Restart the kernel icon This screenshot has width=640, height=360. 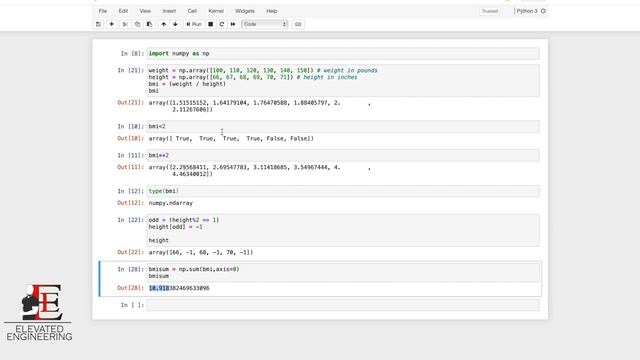[x=222, y=24]
